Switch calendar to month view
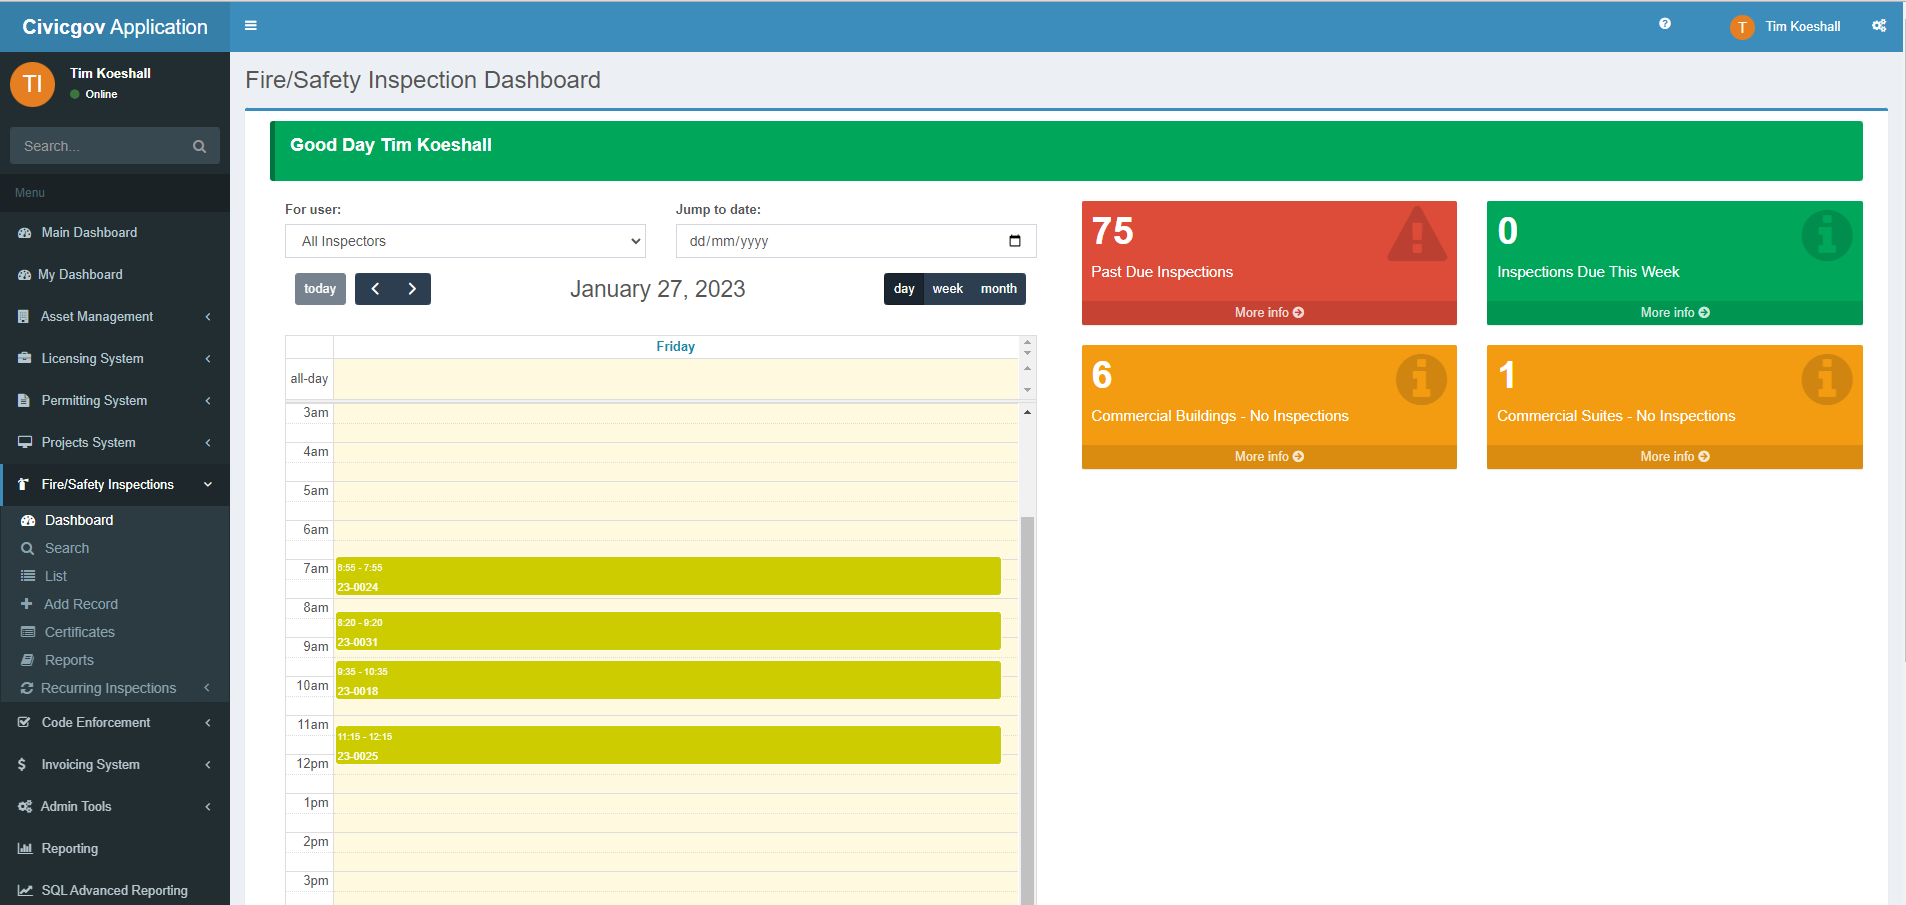Screen dimensions: 1906x905 pyautogui.click(x=998, y=289)
